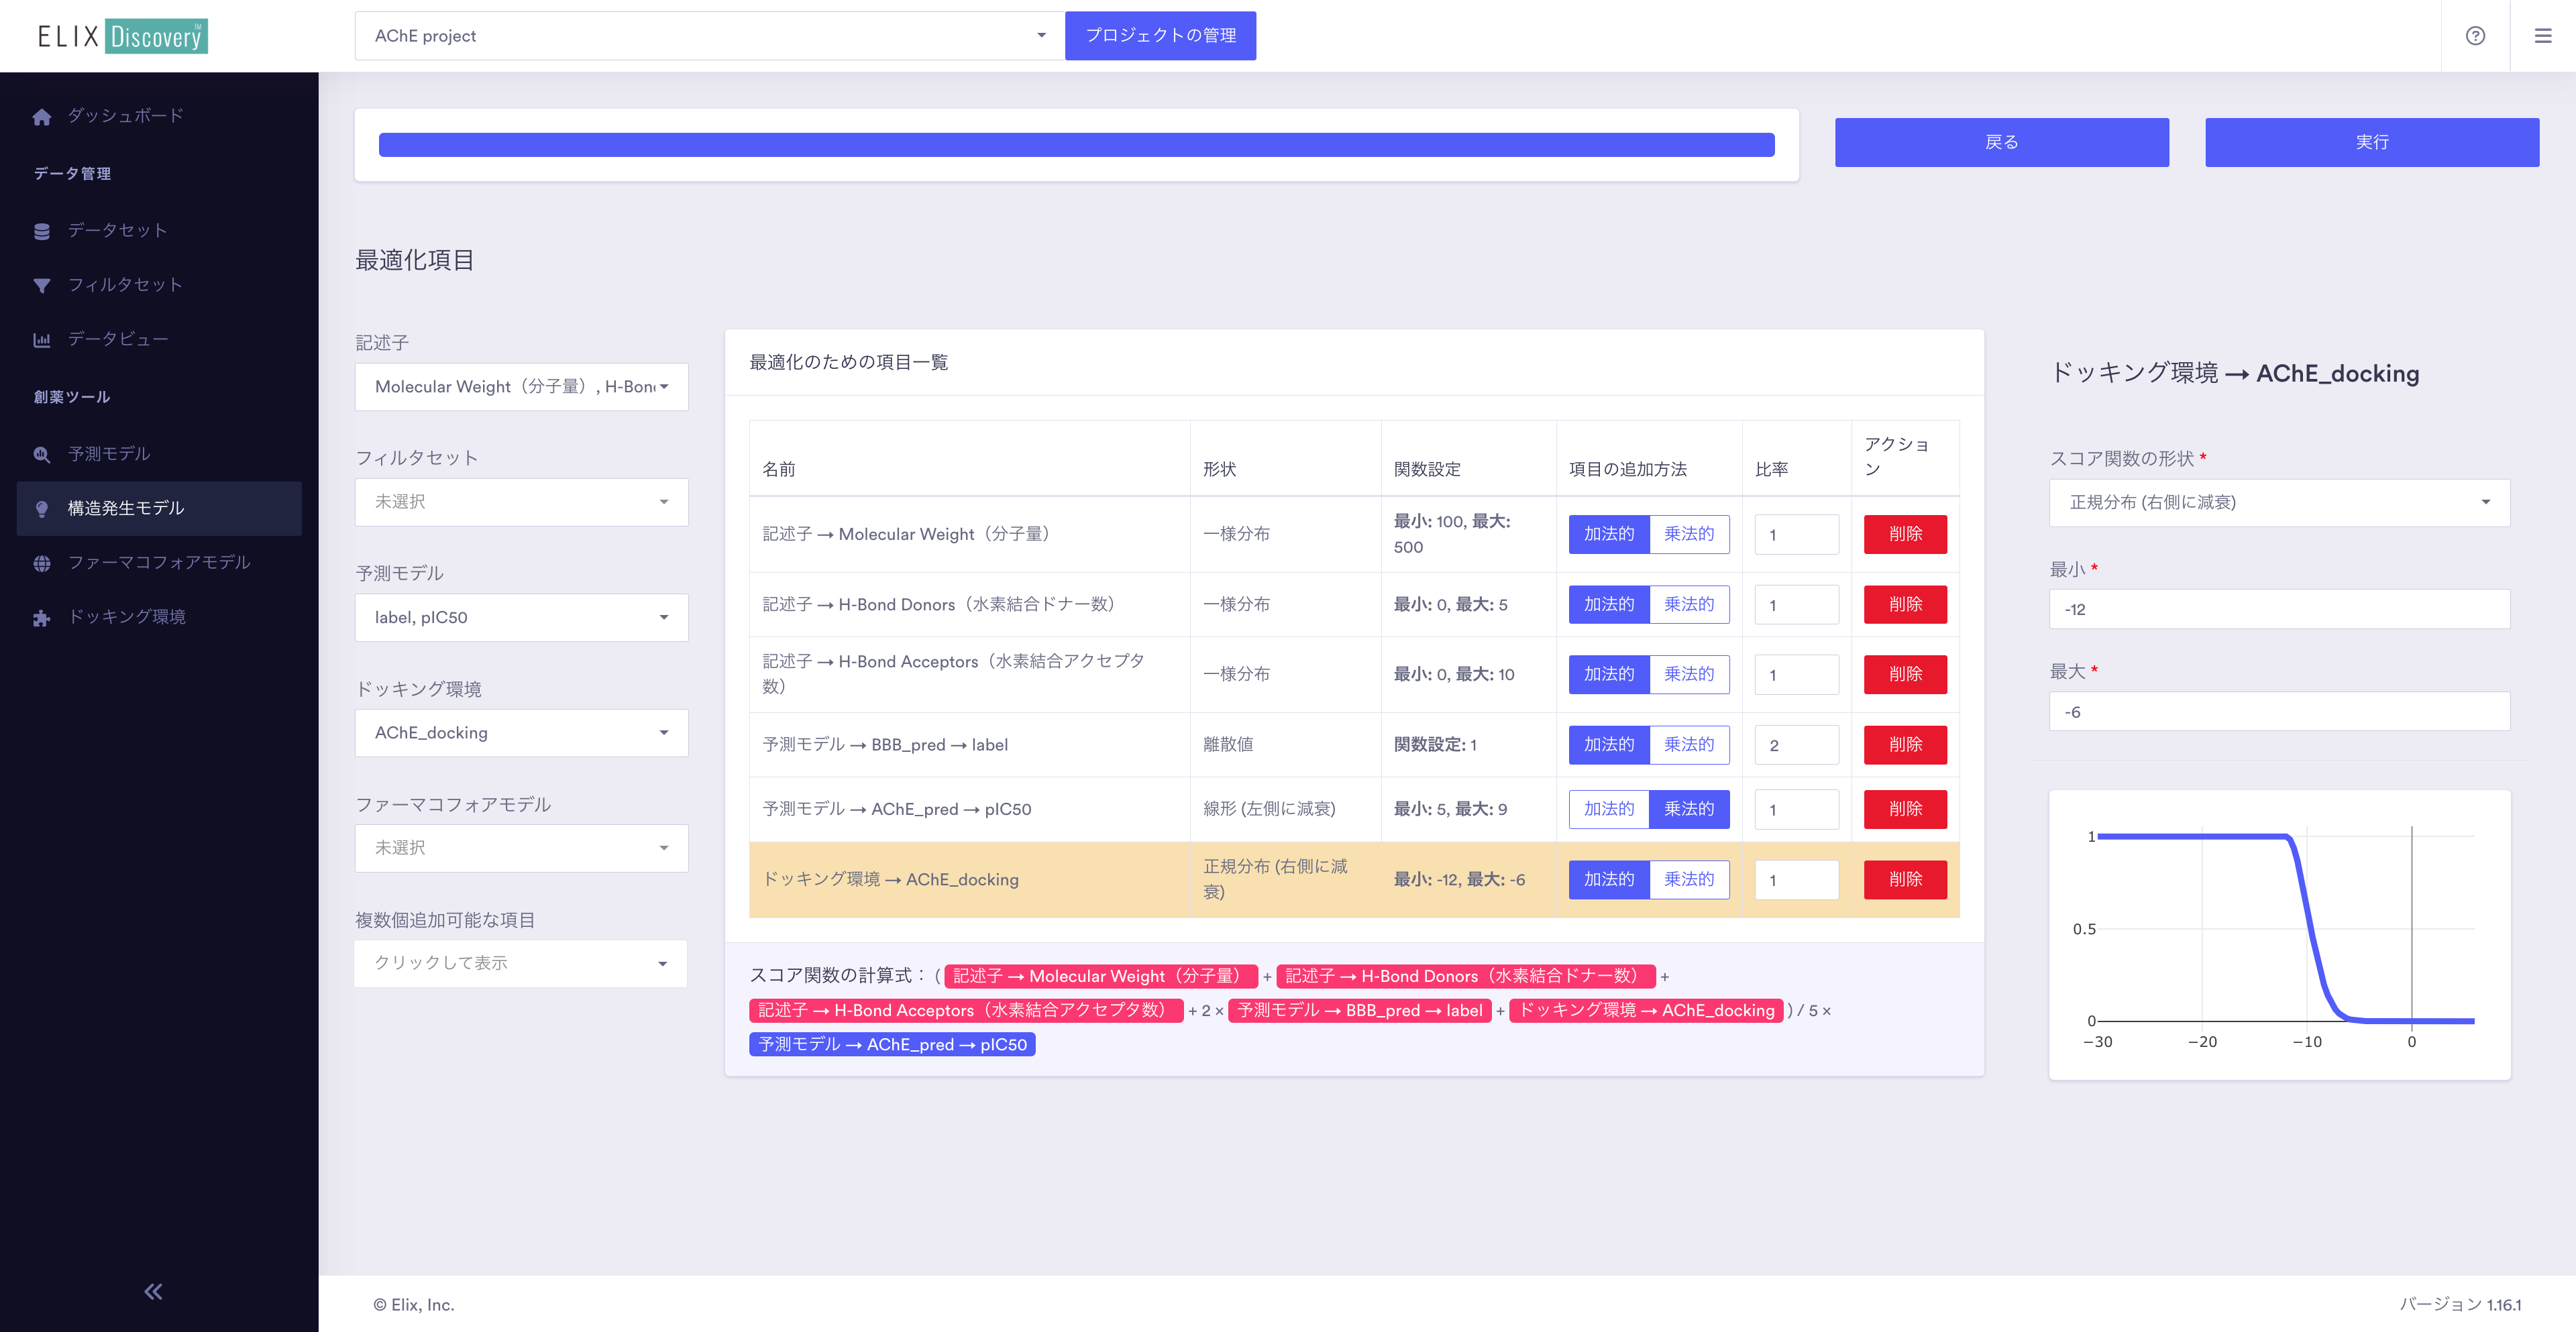This screenshot has height=1332, width=2576.
Task: Go to ドッキング環境 in sidebar
Action: (126, 618)
